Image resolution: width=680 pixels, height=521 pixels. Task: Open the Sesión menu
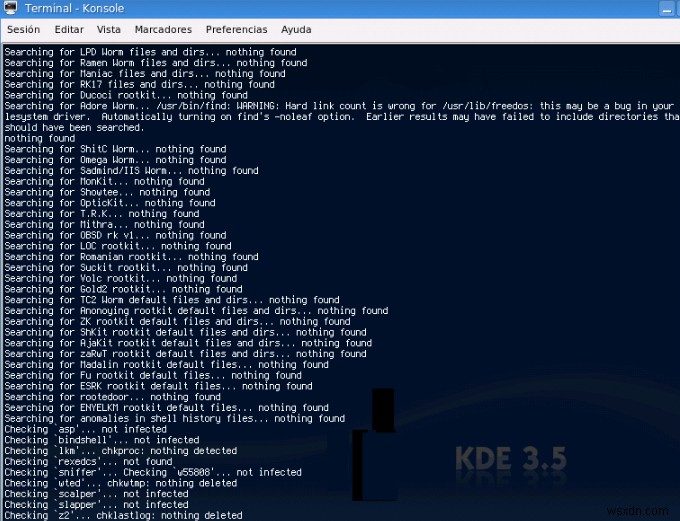tap(23, 29)
